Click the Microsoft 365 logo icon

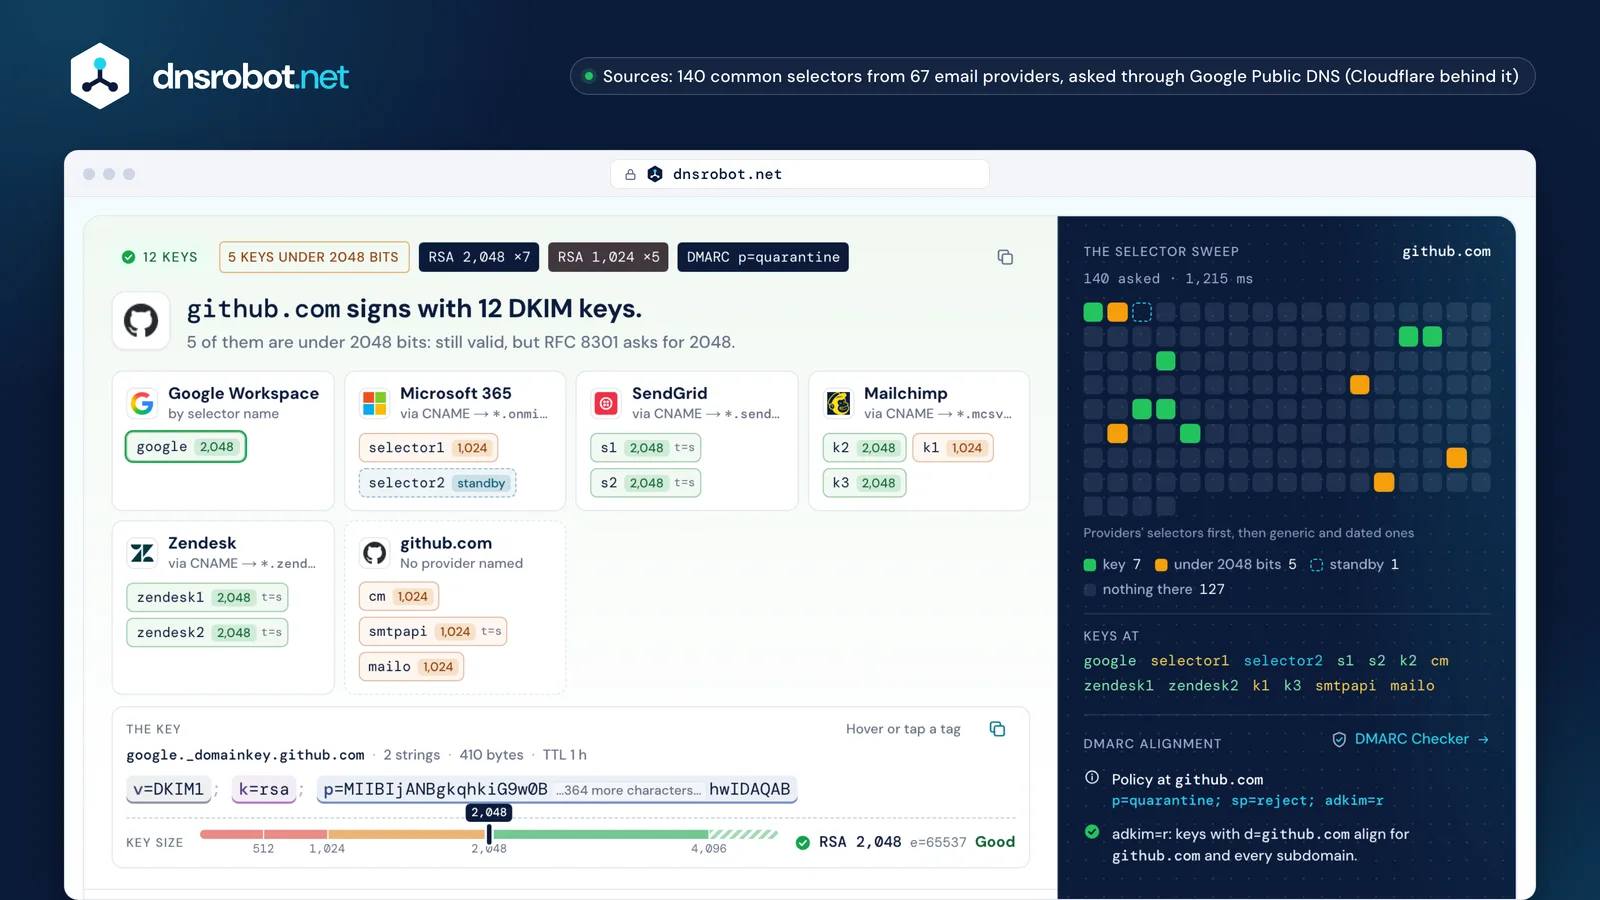374,403
